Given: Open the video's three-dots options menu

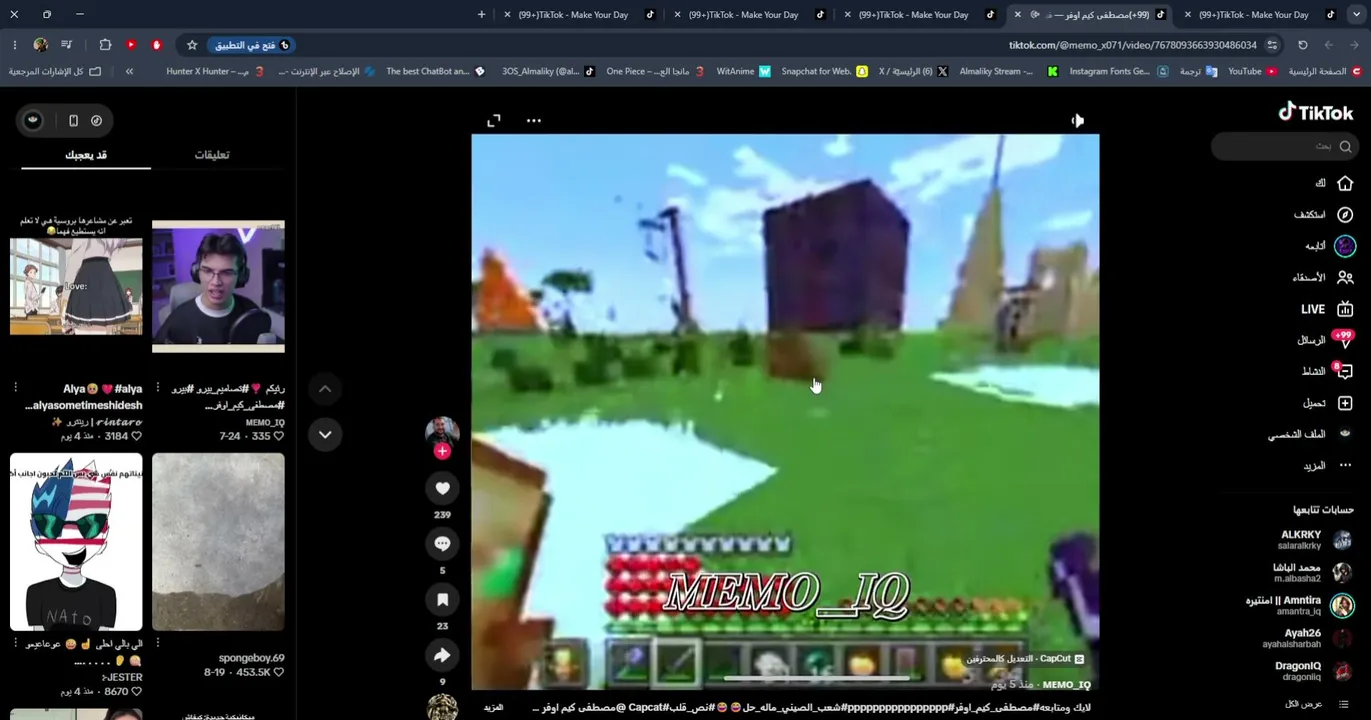Looking at the screenshot, I should (x=534, y=121).
